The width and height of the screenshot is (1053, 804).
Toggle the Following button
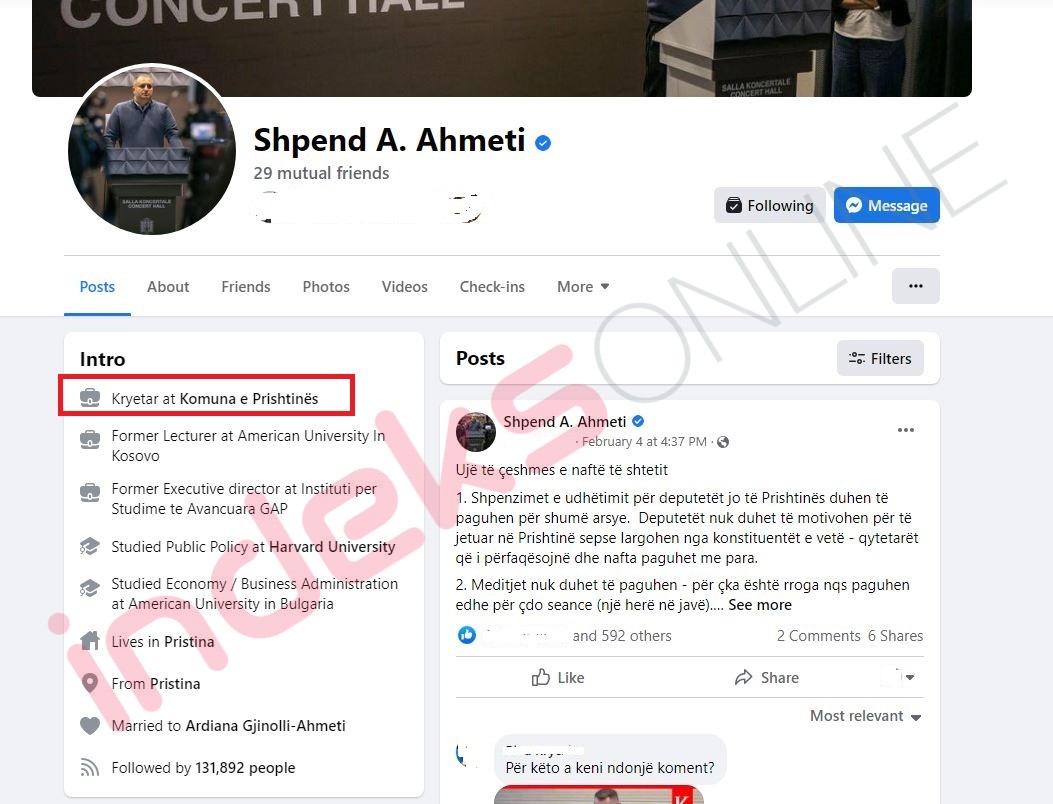pos(770,205)
